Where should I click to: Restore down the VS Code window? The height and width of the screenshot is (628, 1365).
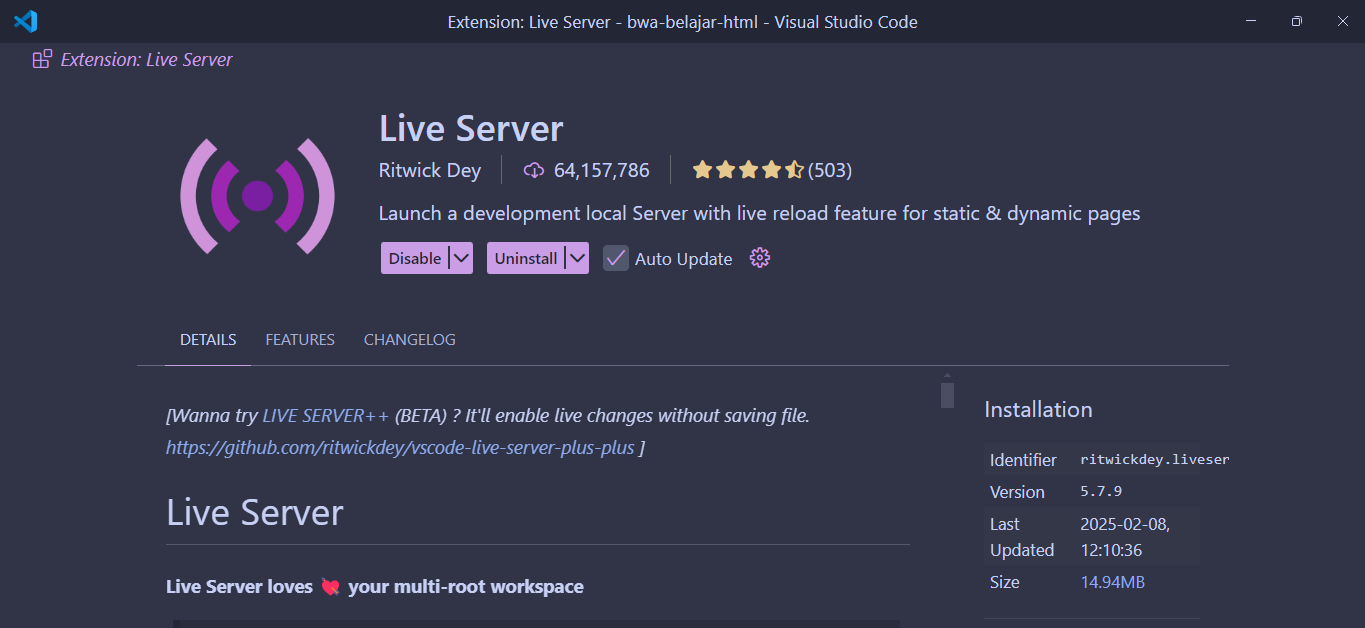click(1296, 21)
